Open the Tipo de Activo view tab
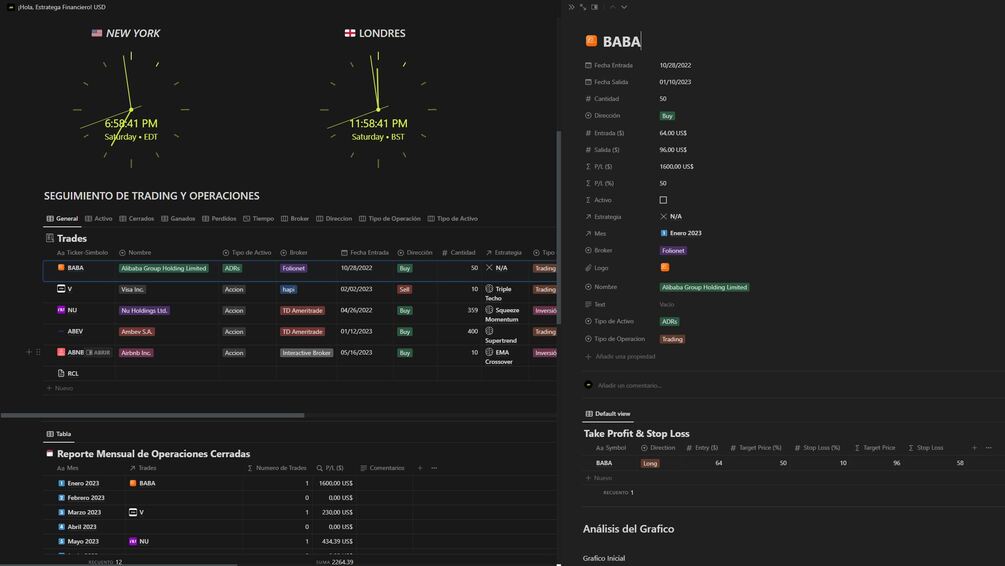 coord(453,219)
